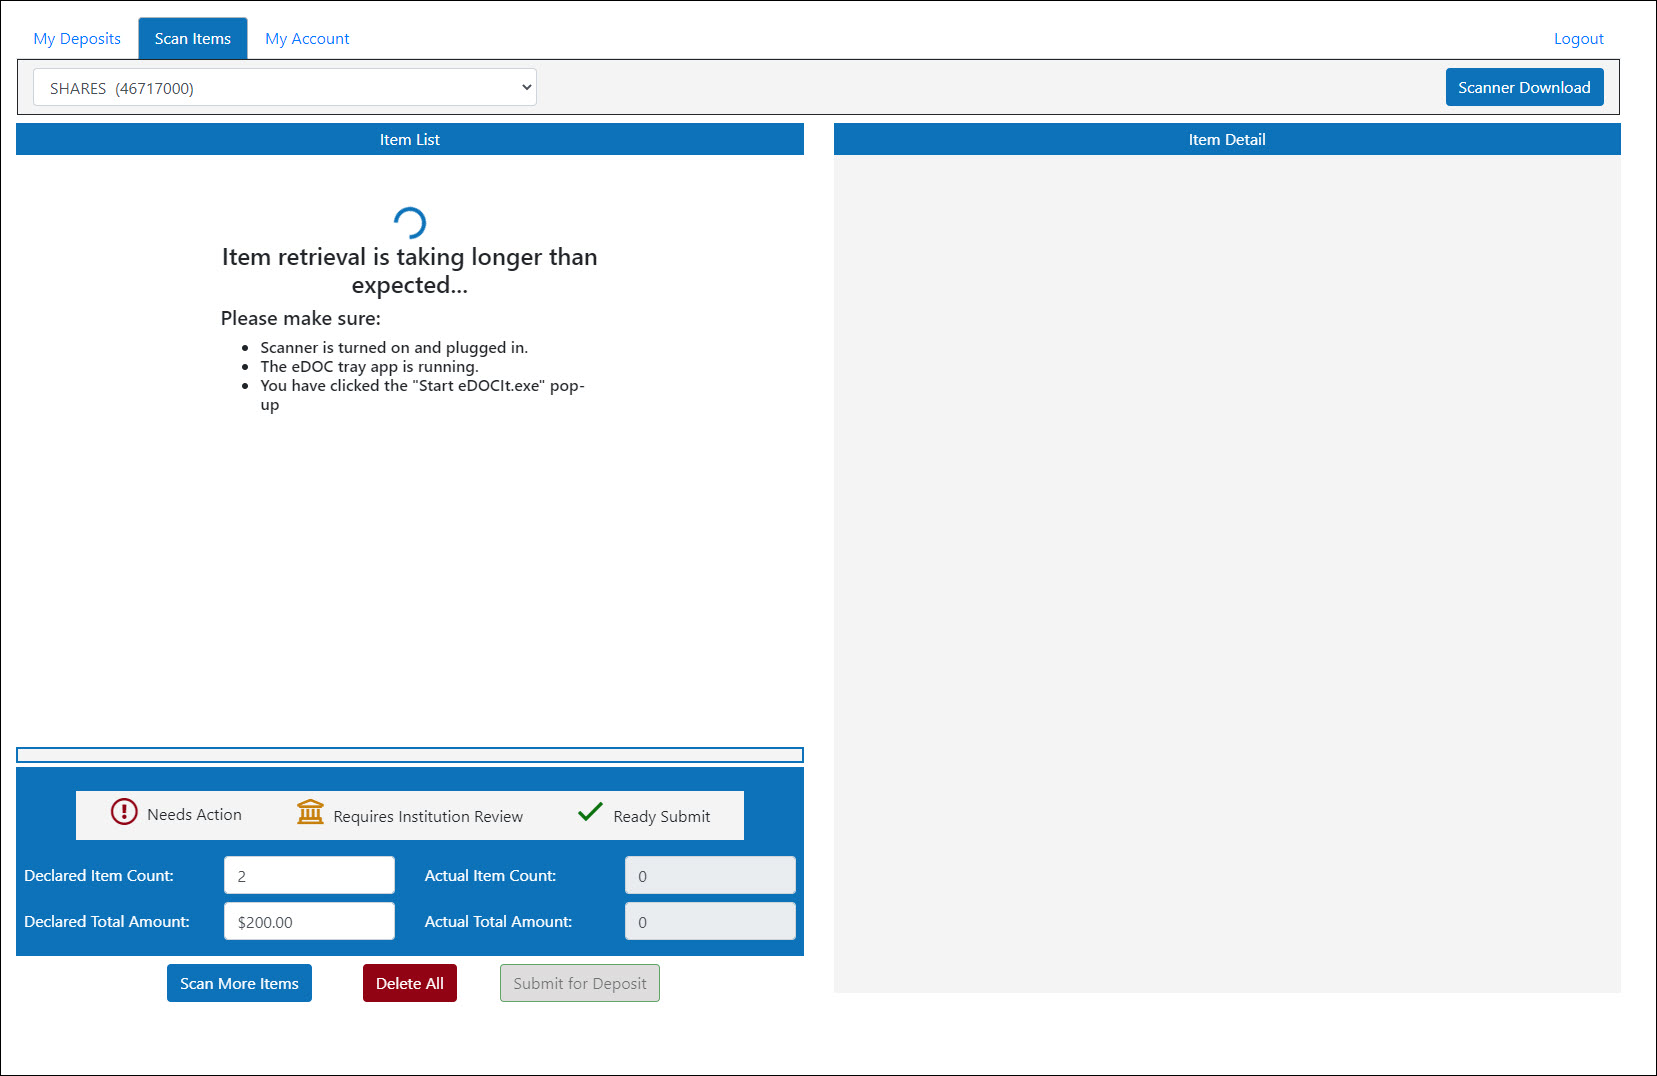Switch to the My Deposits tab
Viewport: 1657px width, 1076px height.
(x=77, y=39)
